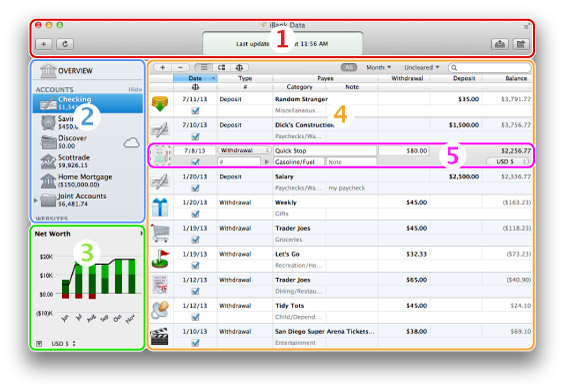
Task: Open the Net Worth chart selector arrow
Action: click(x=141, y=234)
